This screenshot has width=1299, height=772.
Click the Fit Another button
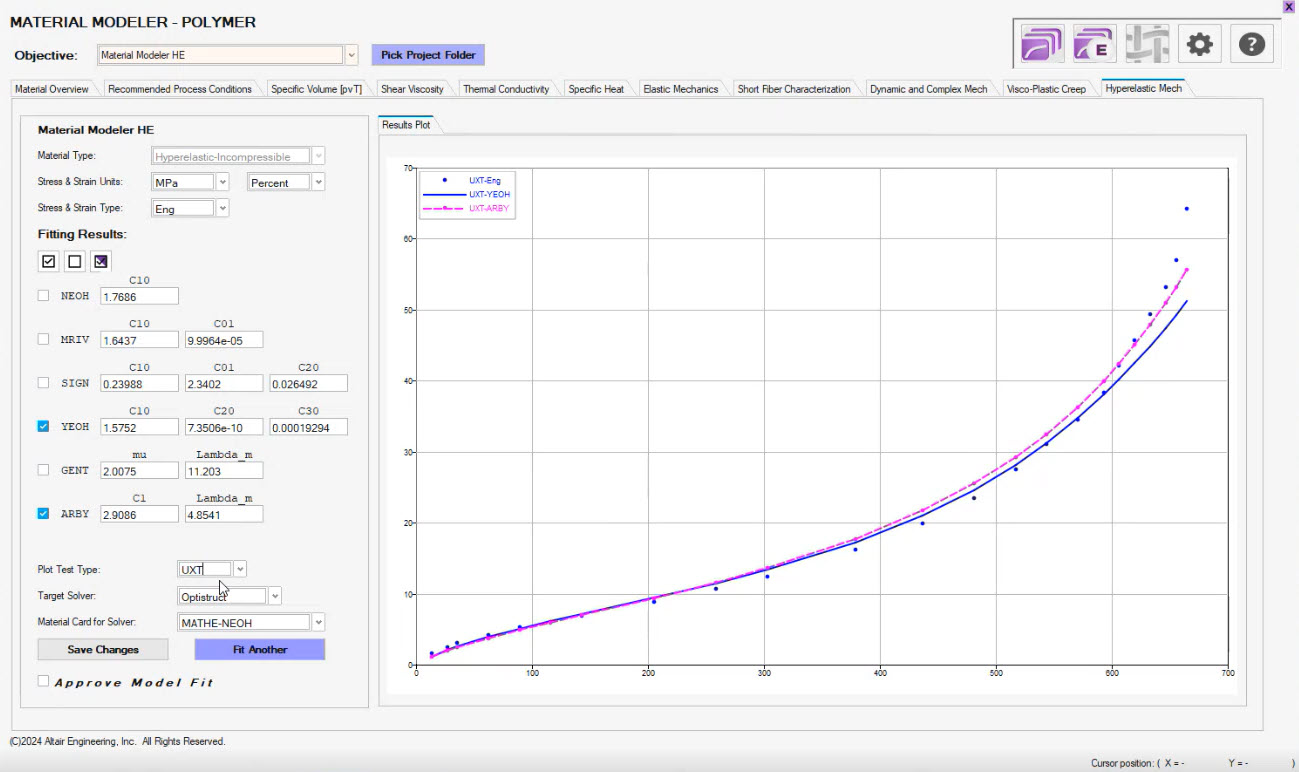[x=260, y=650]
